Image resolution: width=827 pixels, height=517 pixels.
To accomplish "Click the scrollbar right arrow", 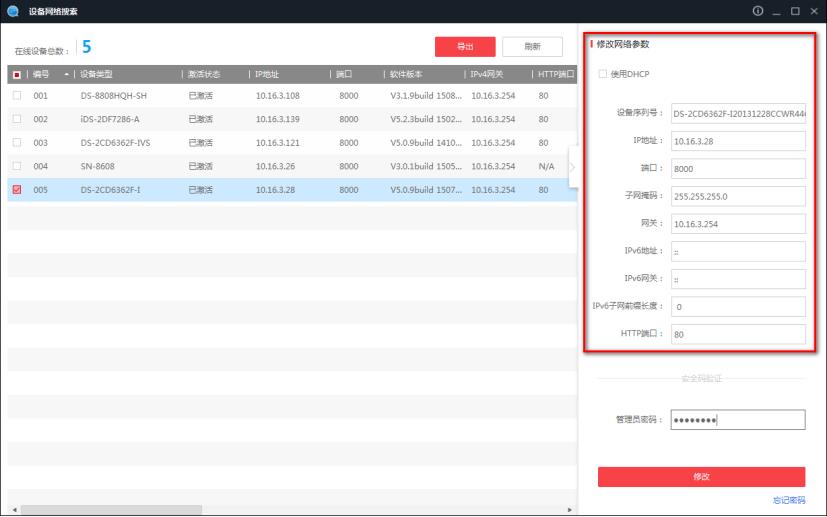I will pyautogui.click(x=571, y=509).
